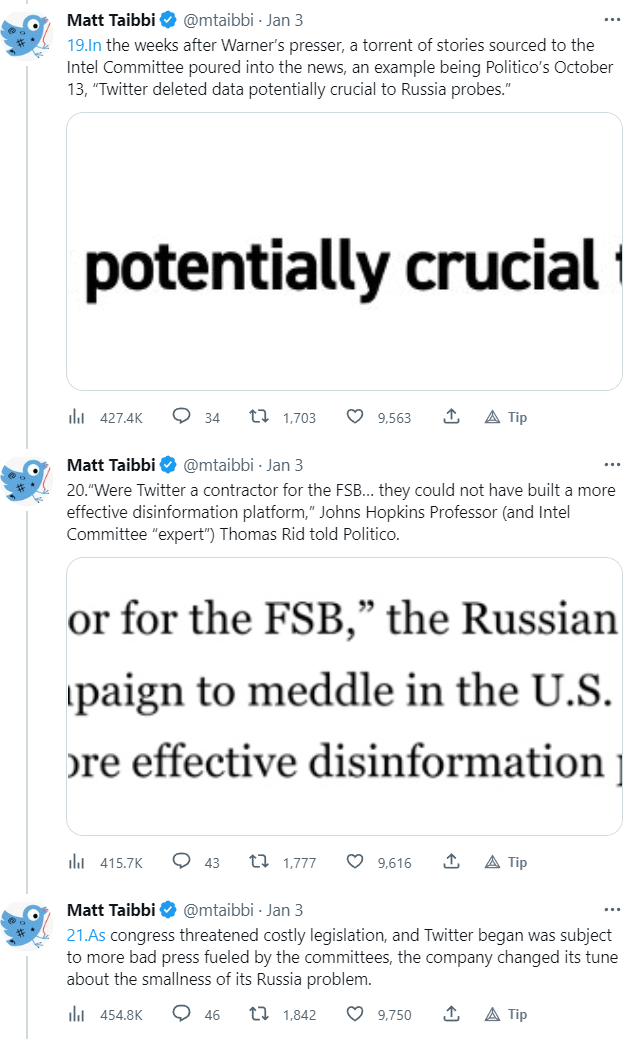The image size is (628, 1039).
Task: Share the tweet about Politico's October 13 story
Action: pos(451,417)
